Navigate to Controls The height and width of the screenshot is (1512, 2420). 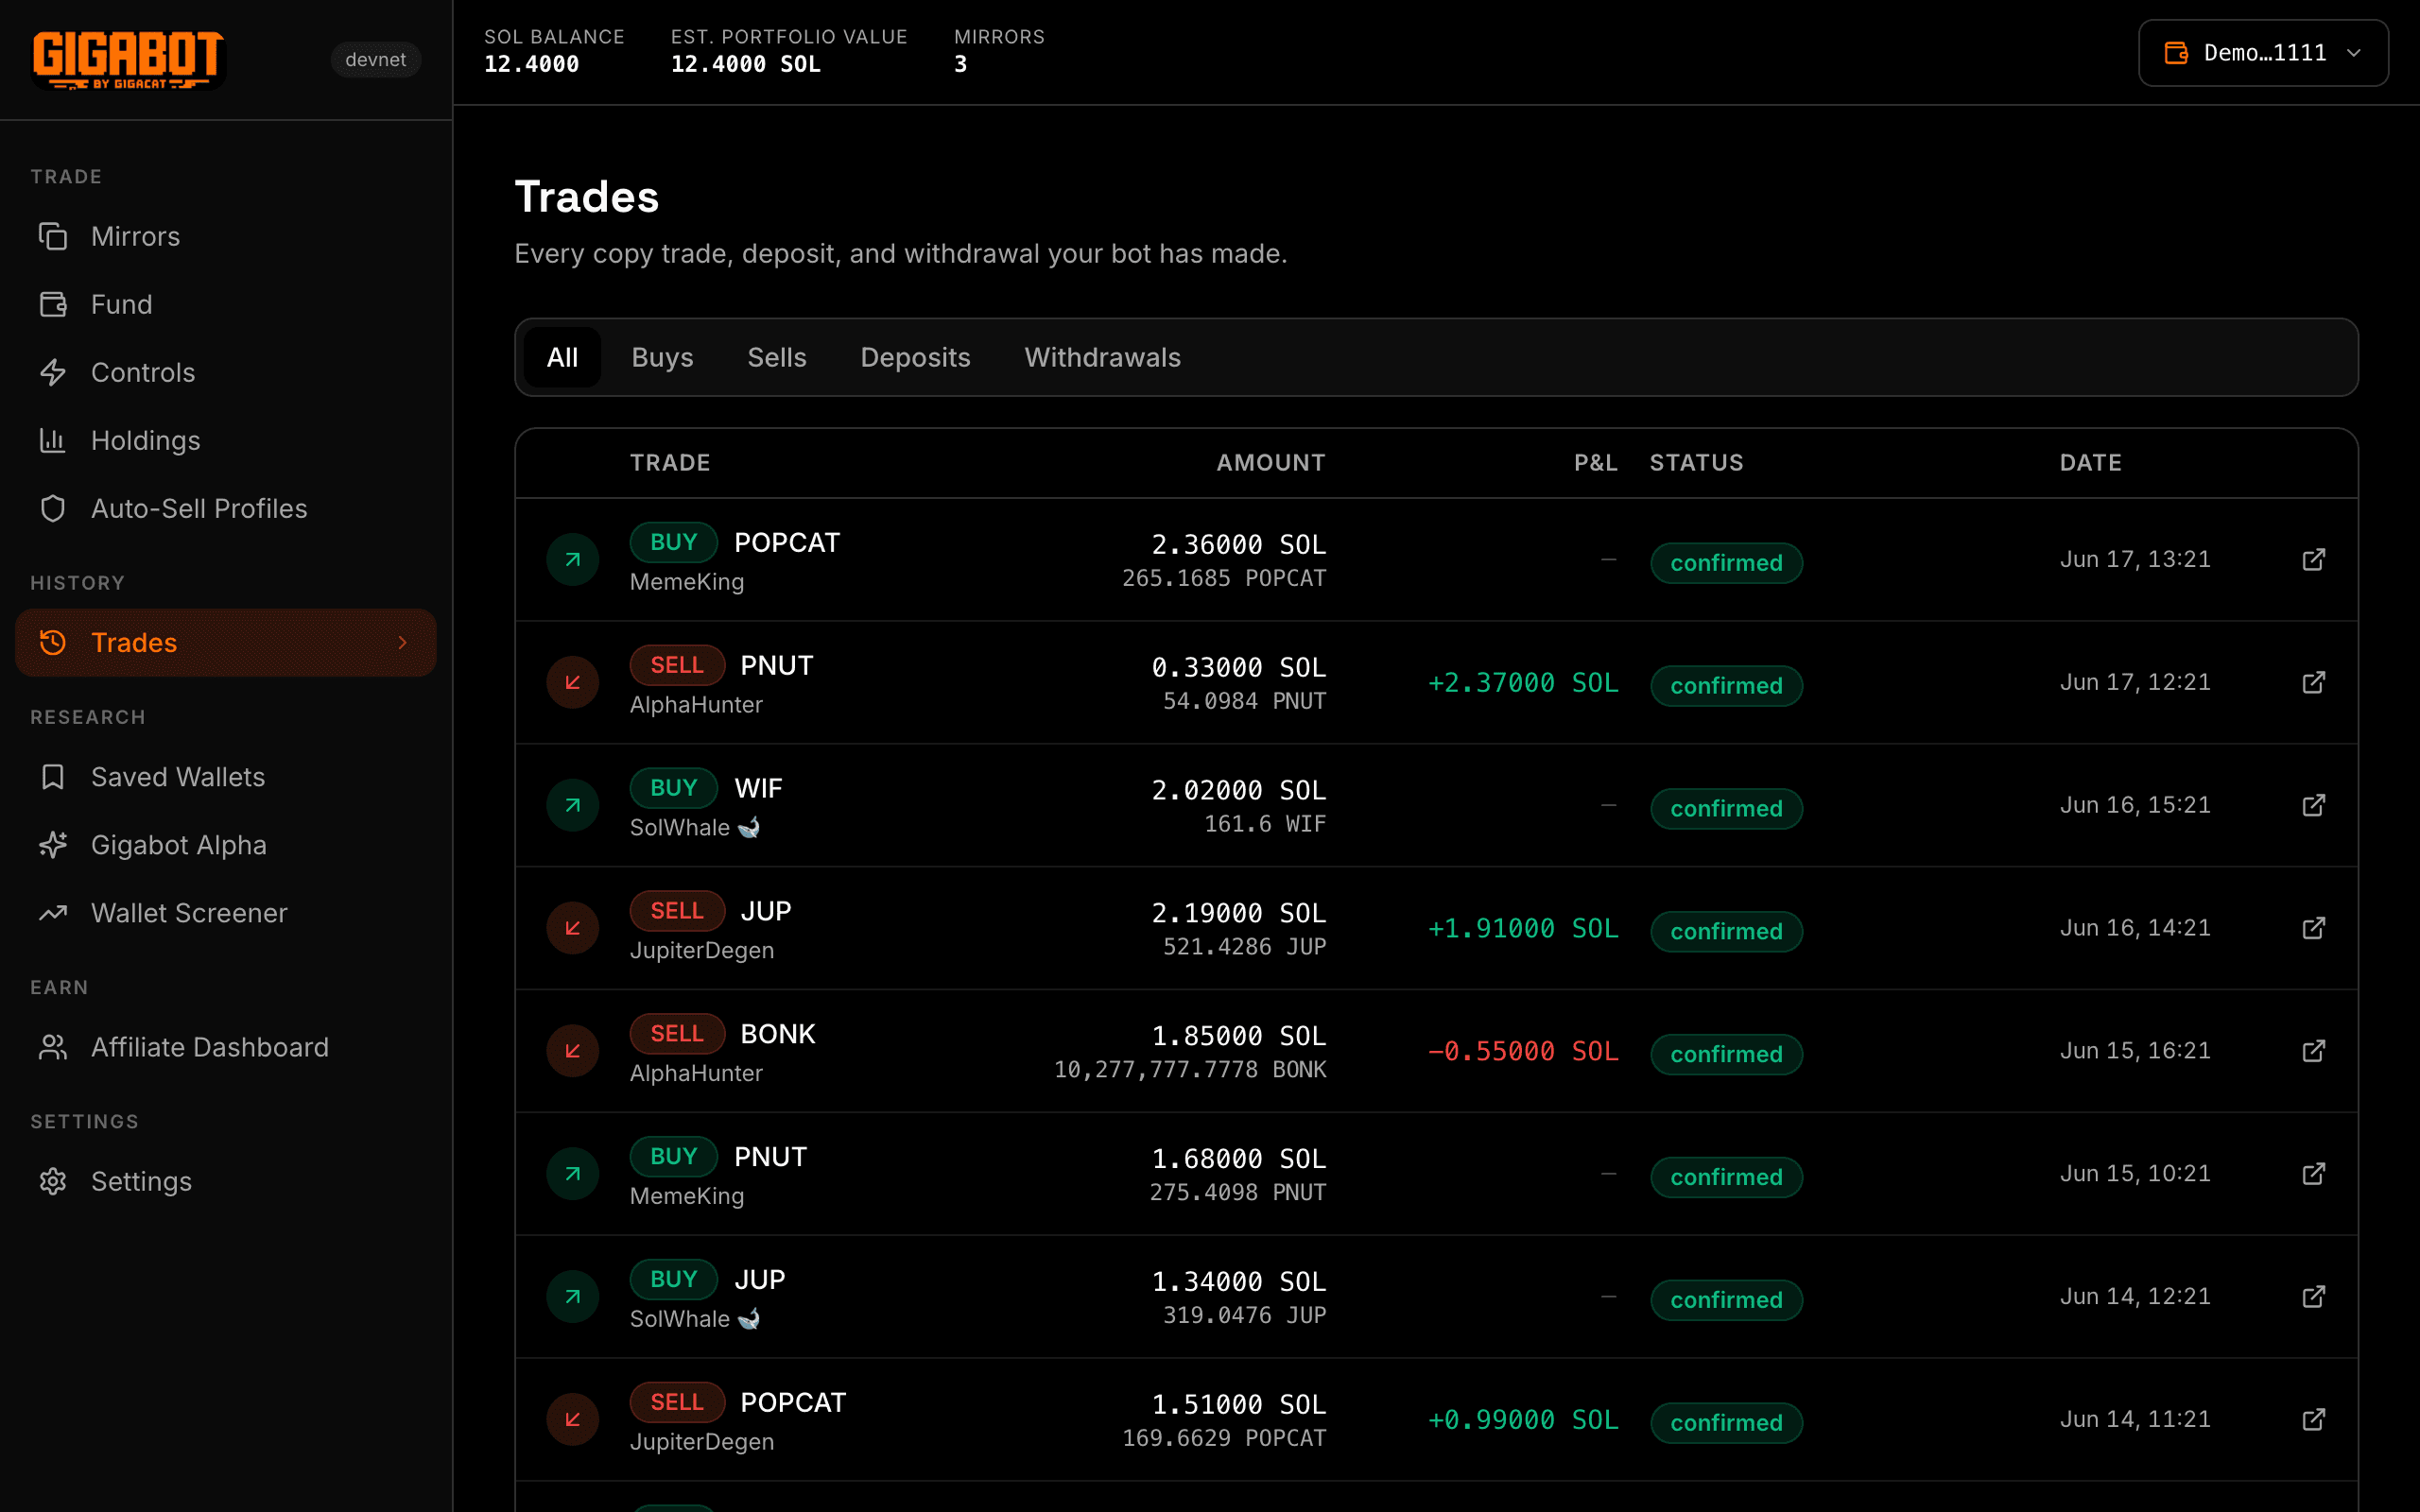pyautogui.click(x=226, y=372)
